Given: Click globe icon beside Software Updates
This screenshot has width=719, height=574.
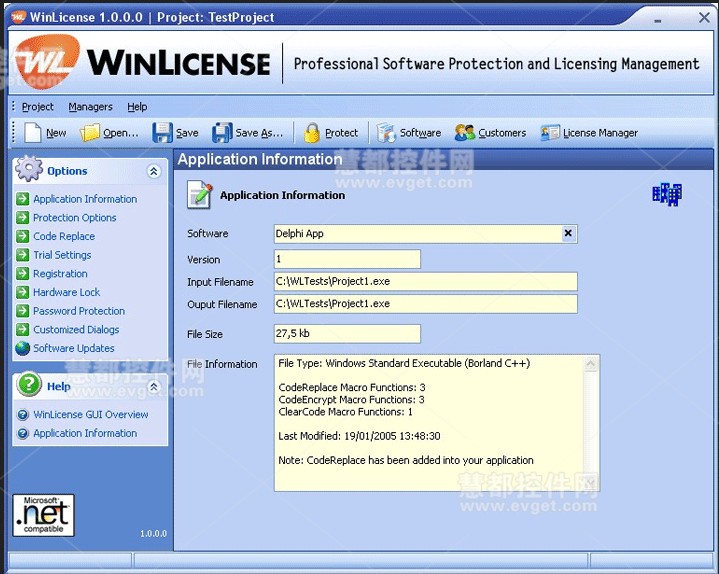Looking at the screenshot, I should 22,348.
